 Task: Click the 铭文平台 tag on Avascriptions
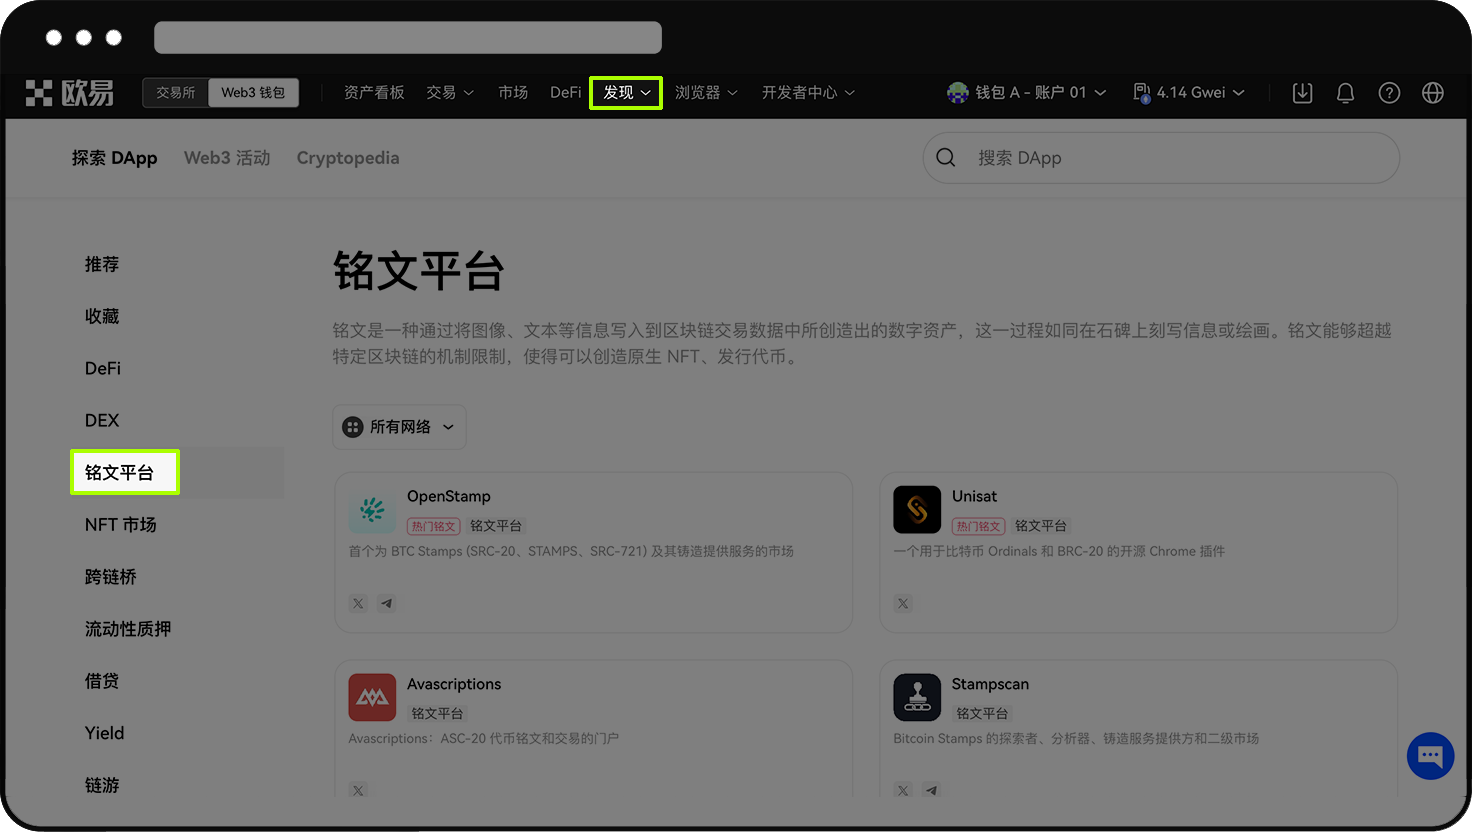437,713
